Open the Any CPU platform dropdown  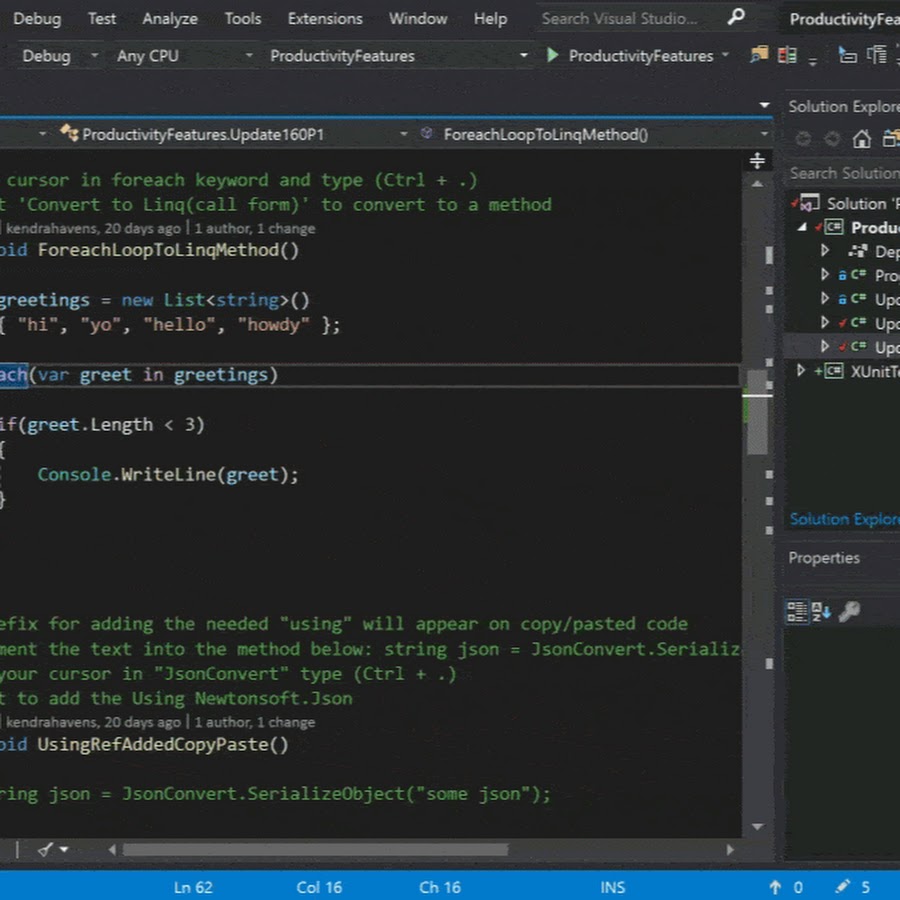[249, 55]
